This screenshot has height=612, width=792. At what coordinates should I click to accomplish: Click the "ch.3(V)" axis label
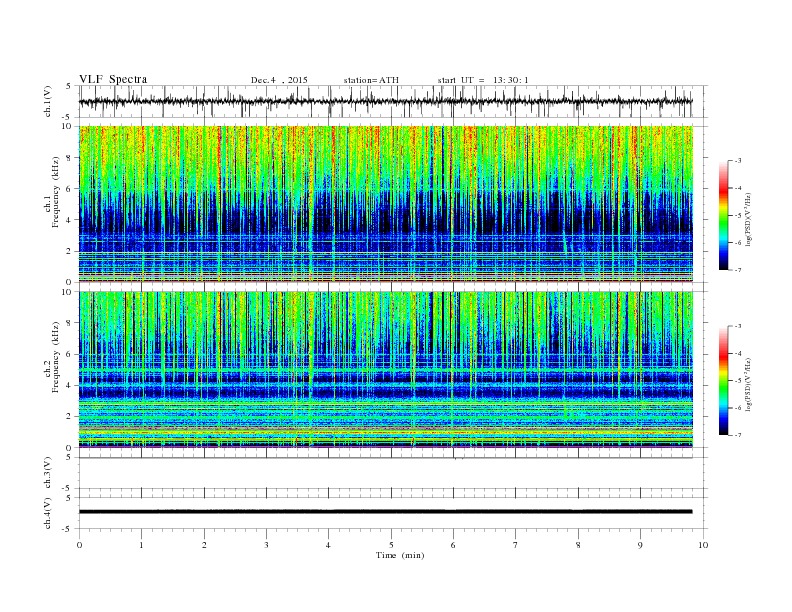point(48,473)
